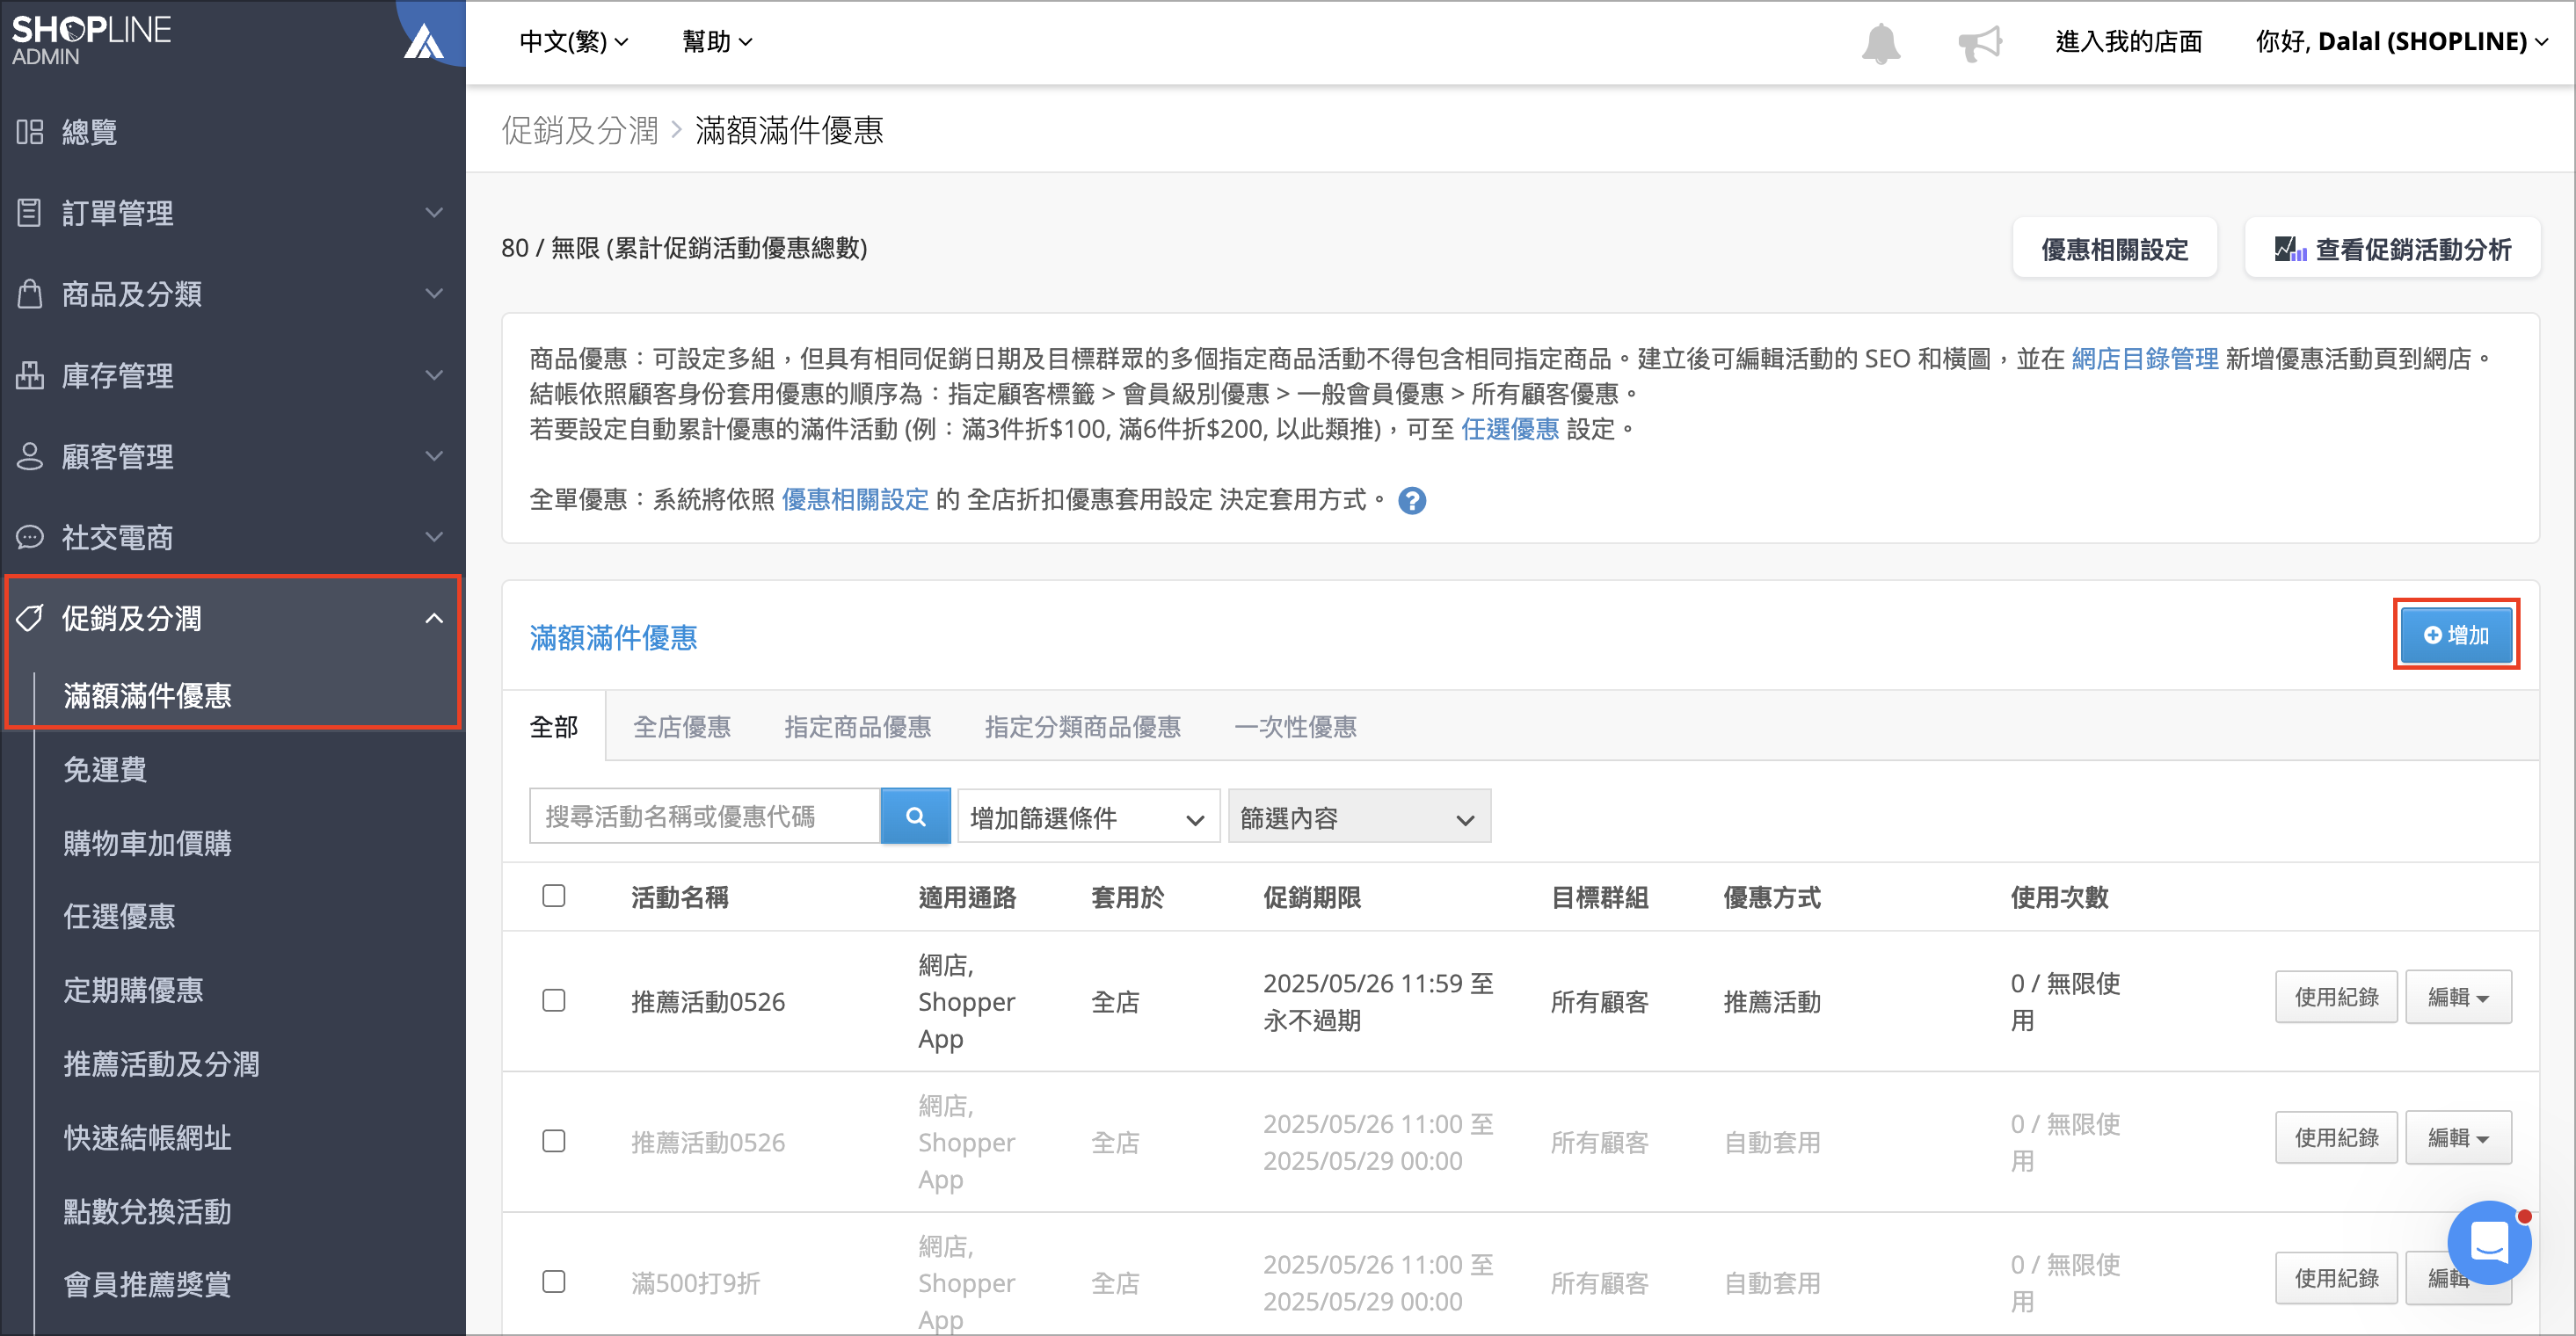Click the 查看促銷活動分析 button
Image resolution: width=2576 pixels, height=1336 pixels.
point(2392,249)
